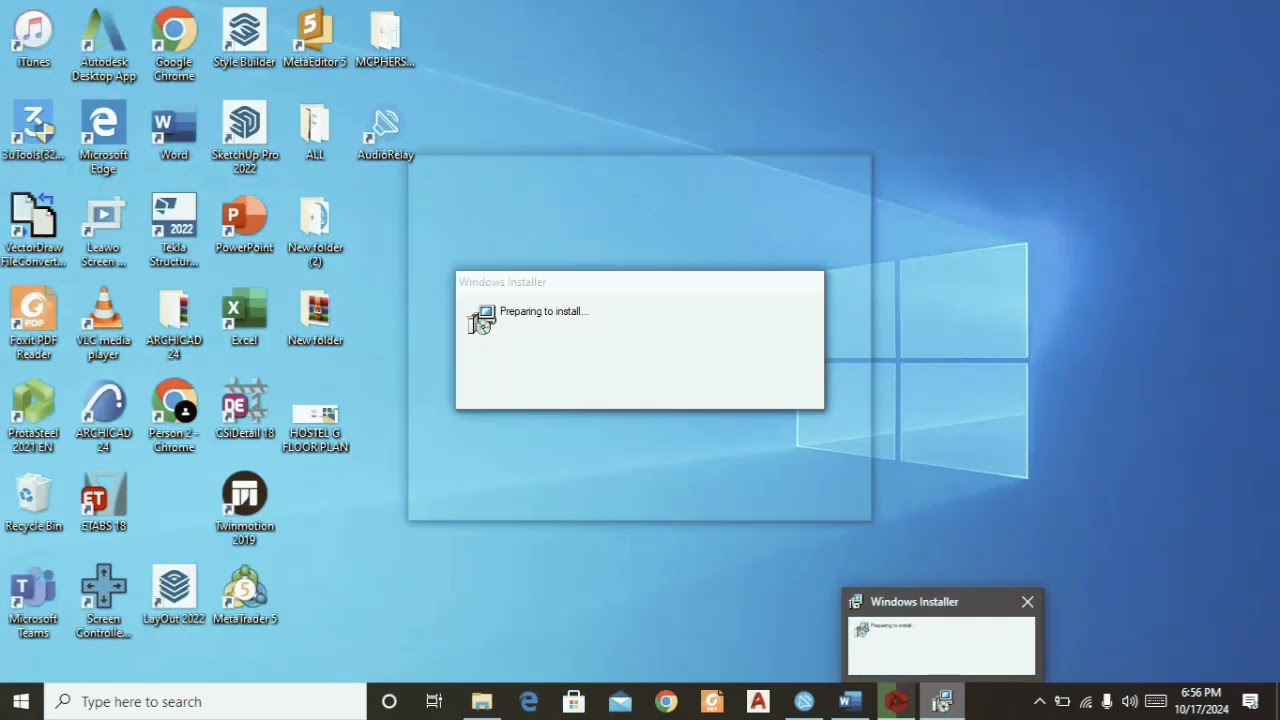The image size is (1280, 720).
Task: Select the CSiDetail 18 desktop icon
Action: click(244, 410)
